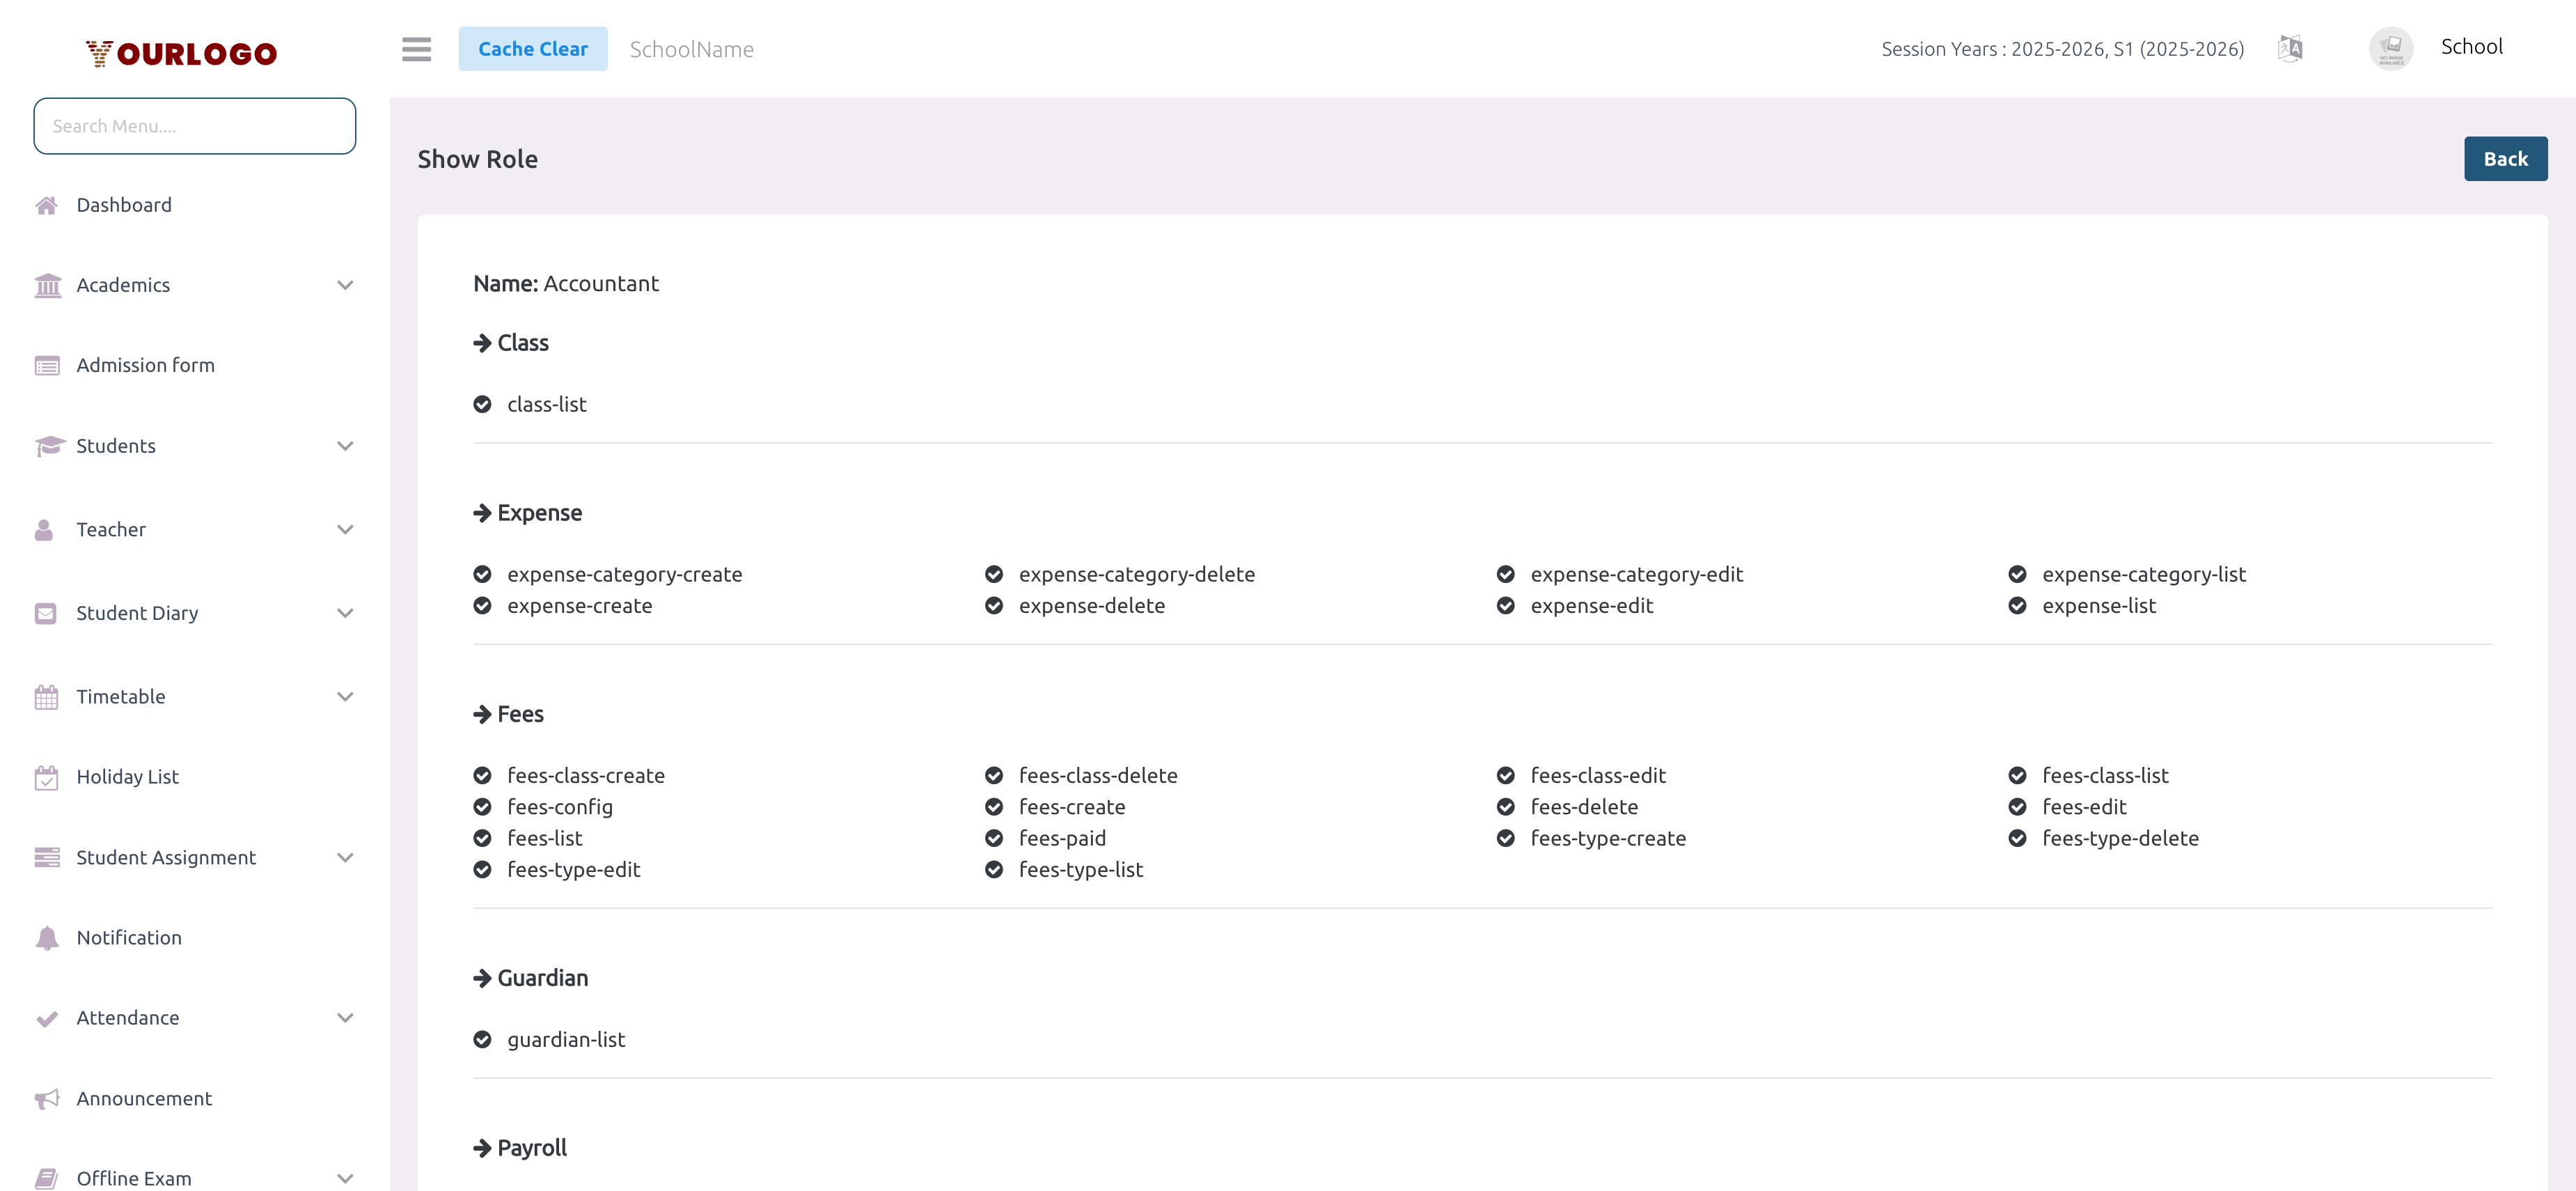Click the School profile avatar

(x=2391, y=47)
